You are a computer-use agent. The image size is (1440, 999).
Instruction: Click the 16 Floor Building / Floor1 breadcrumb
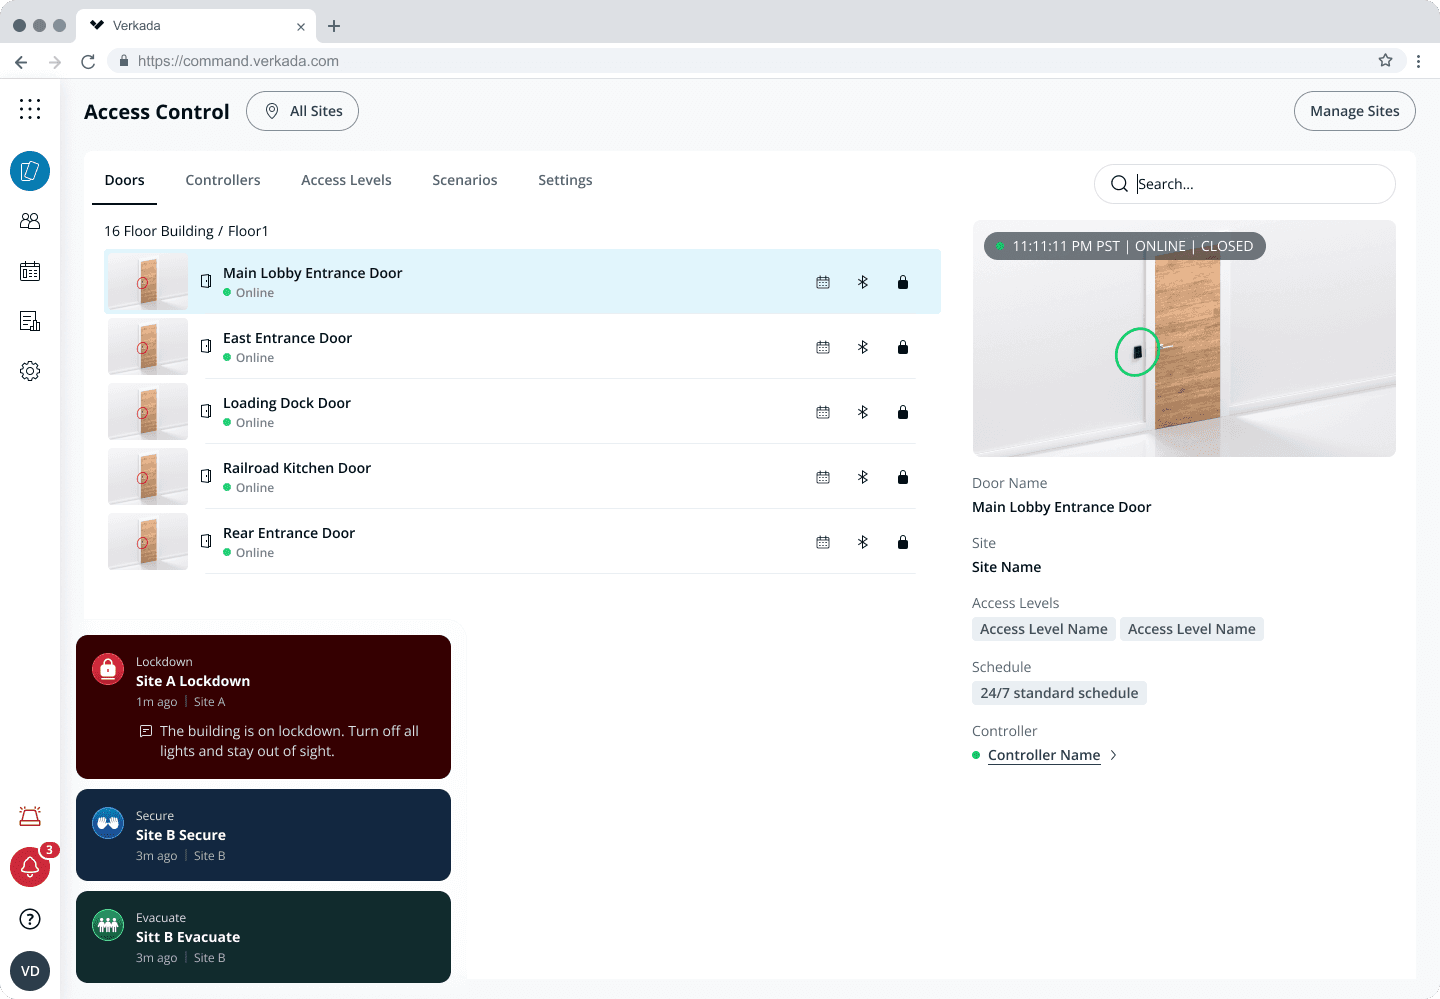186,231
